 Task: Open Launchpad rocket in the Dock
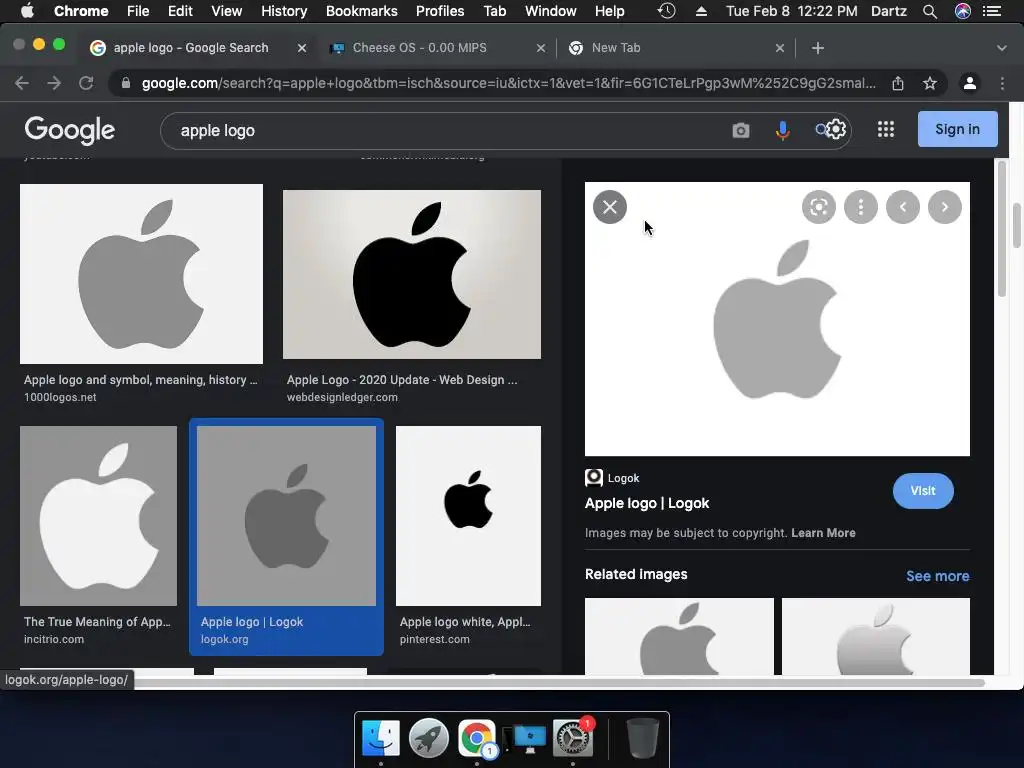click(x=429, y=738)
